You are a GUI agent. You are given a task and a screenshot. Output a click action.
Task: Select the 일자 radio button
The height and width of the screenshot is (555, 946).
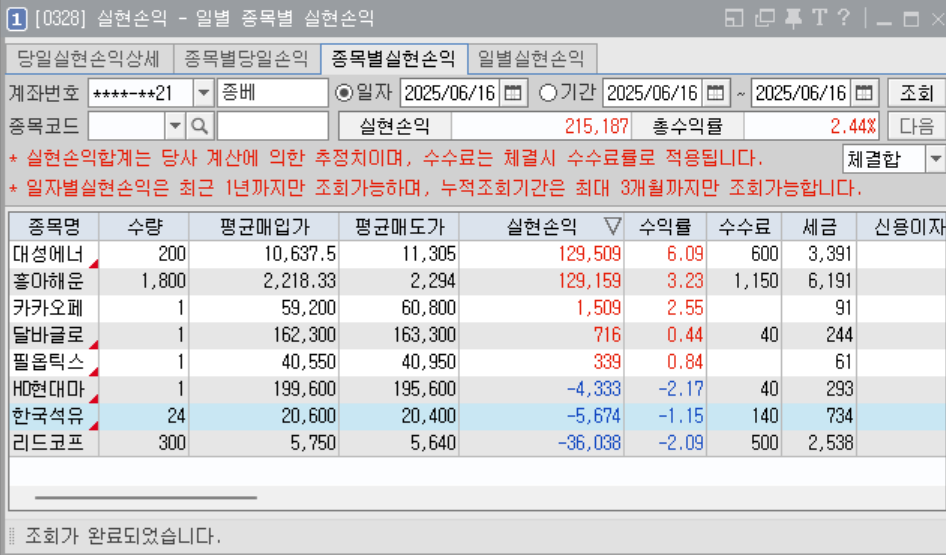[x=344, y=93]
